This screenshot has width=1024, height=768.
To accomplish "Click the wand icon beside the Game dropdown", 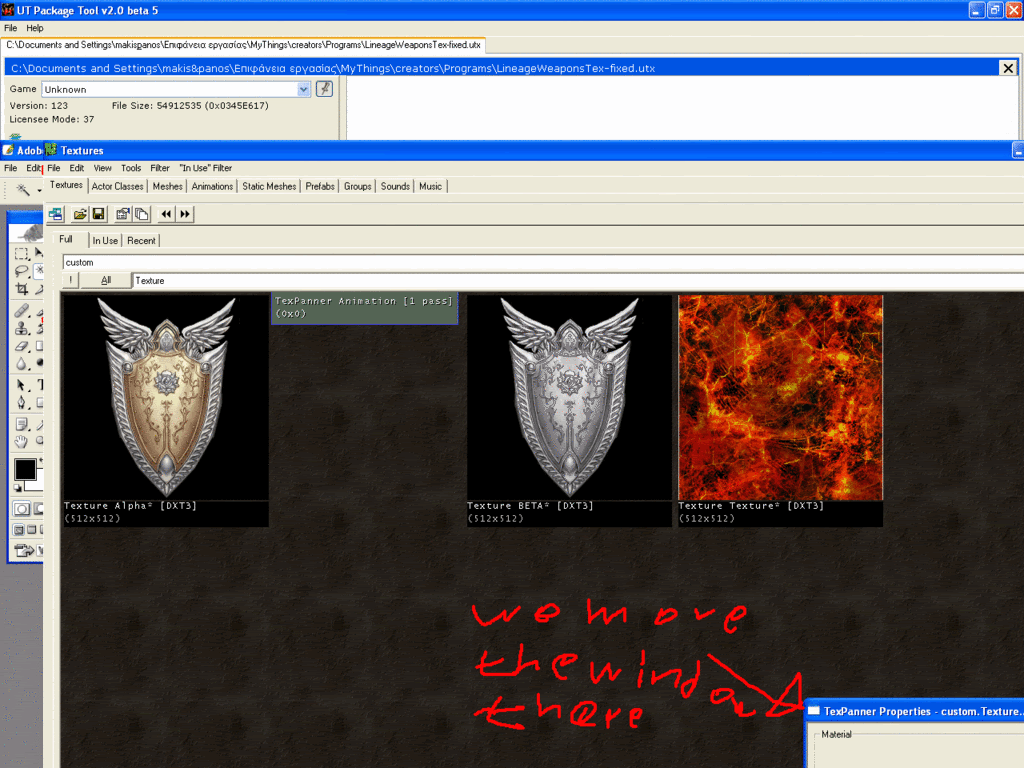I will coord(324,89).
